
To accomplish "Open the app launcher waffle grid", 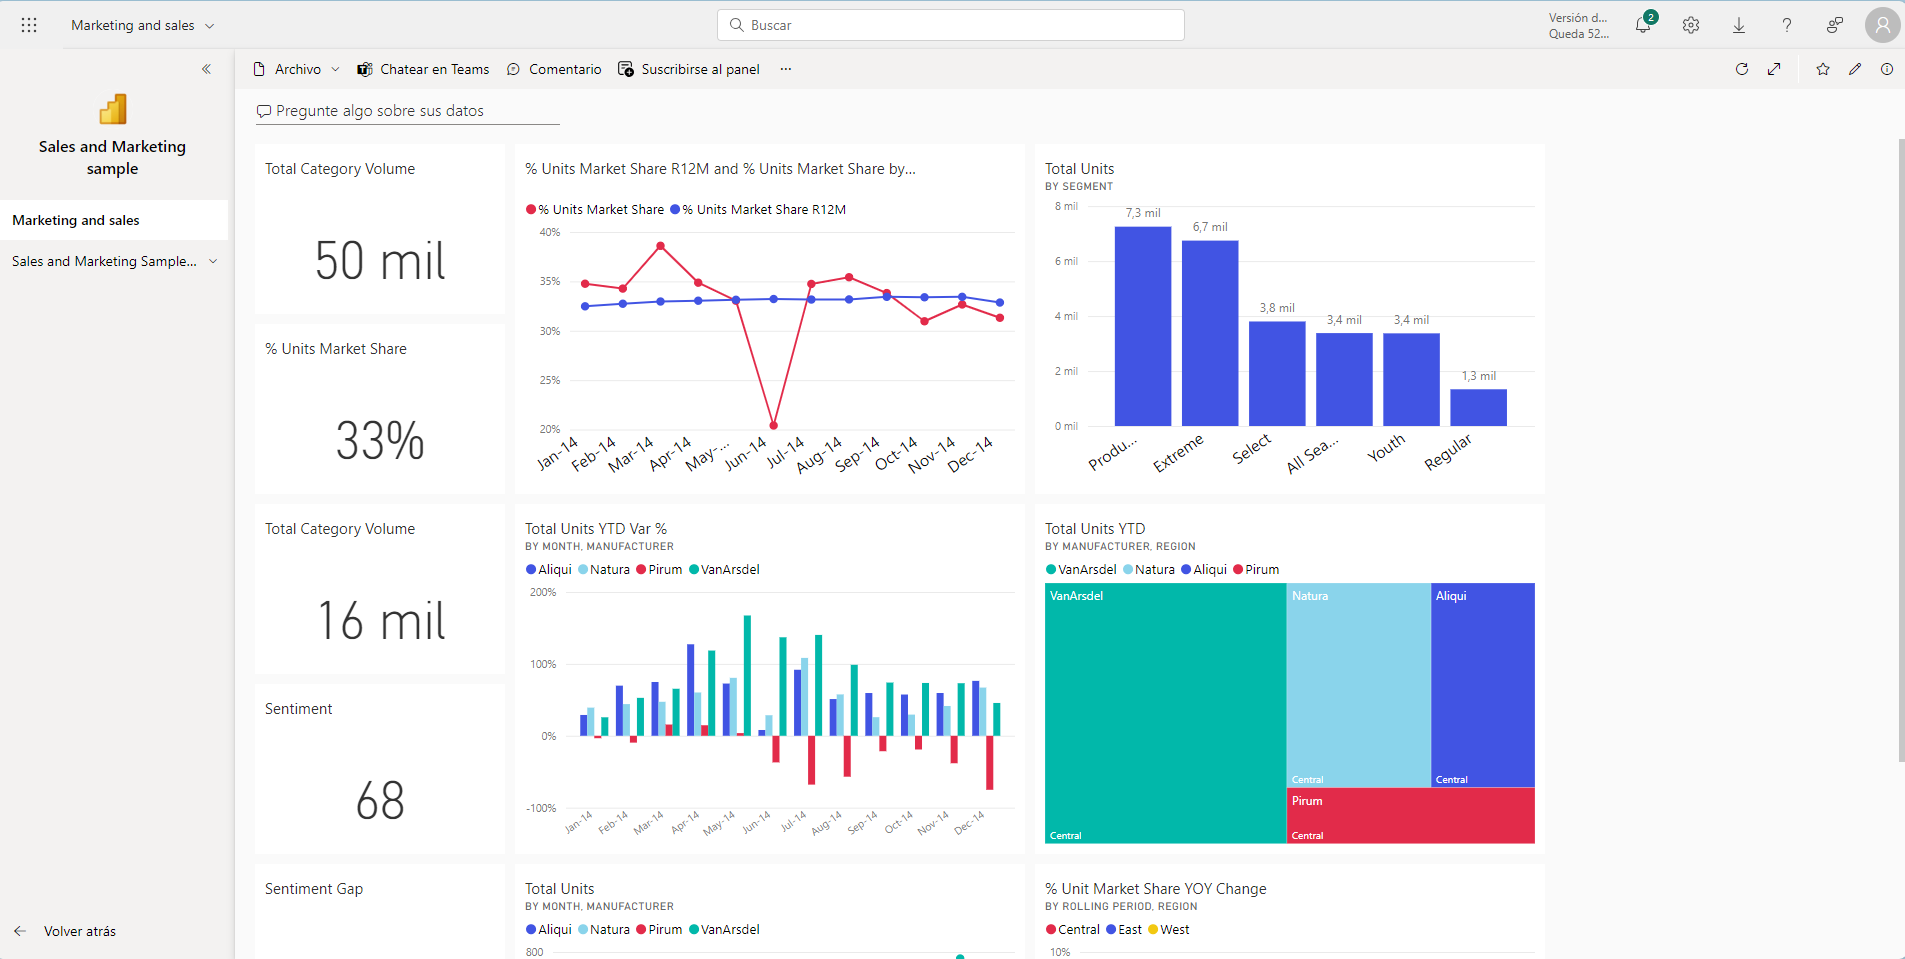I will click(29, 25).
